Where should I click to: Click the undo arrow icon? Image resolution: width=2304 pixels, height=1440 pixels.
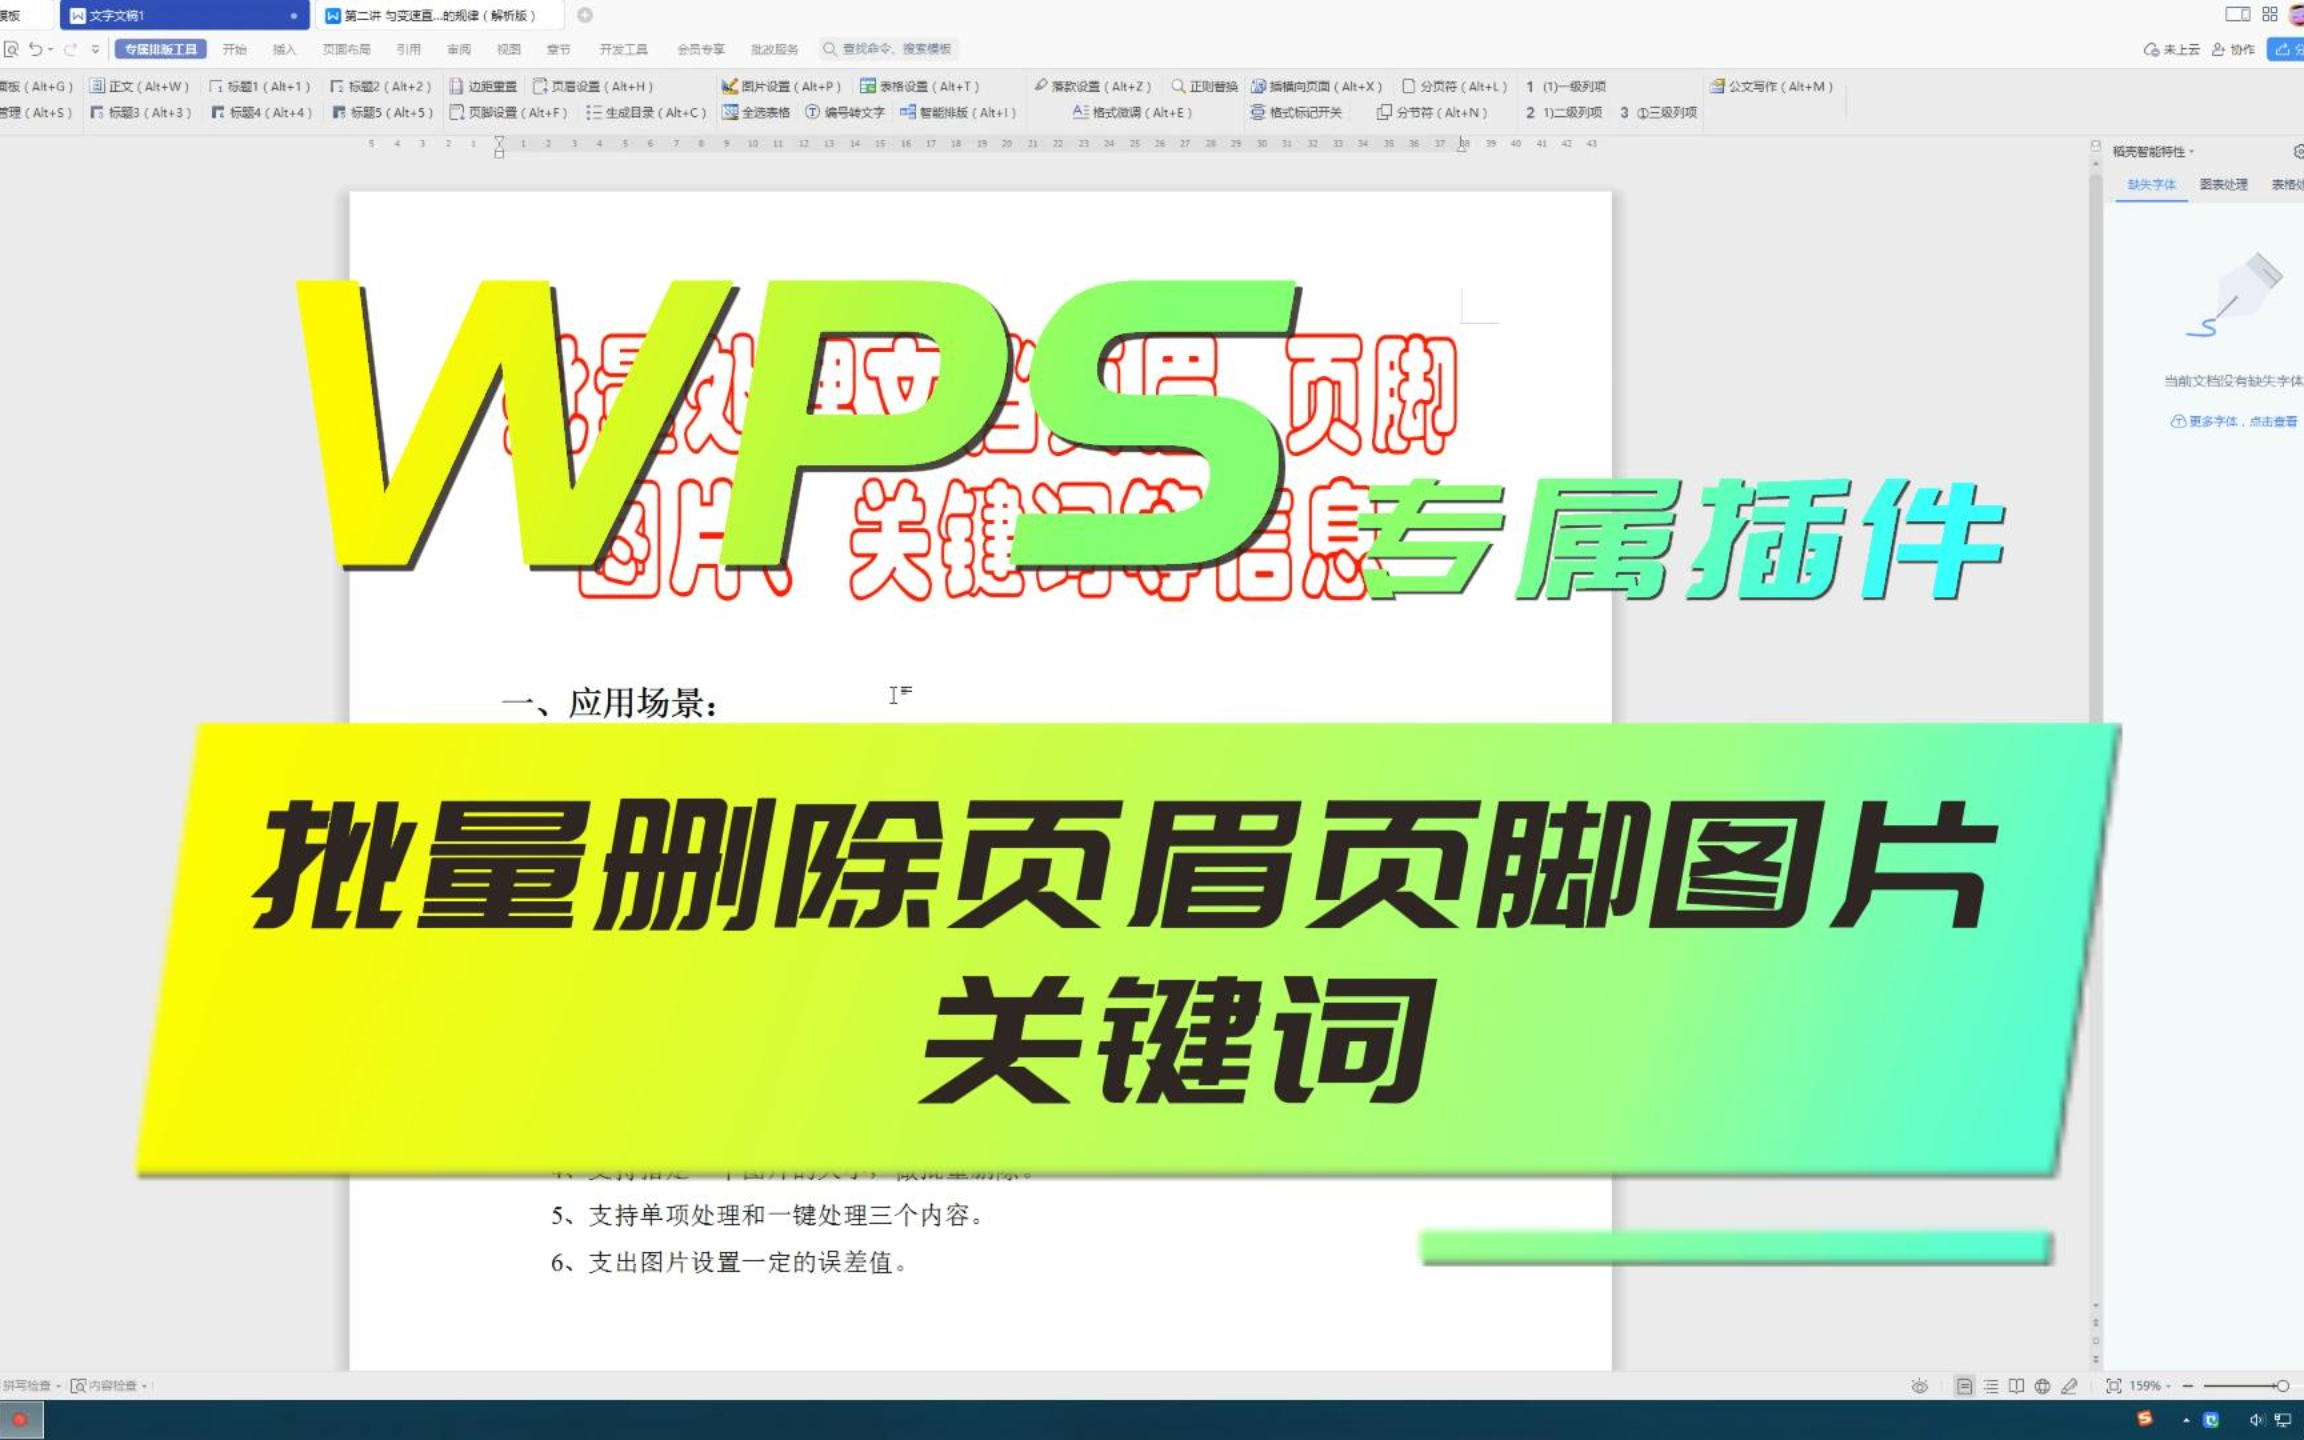pos(35,48)
